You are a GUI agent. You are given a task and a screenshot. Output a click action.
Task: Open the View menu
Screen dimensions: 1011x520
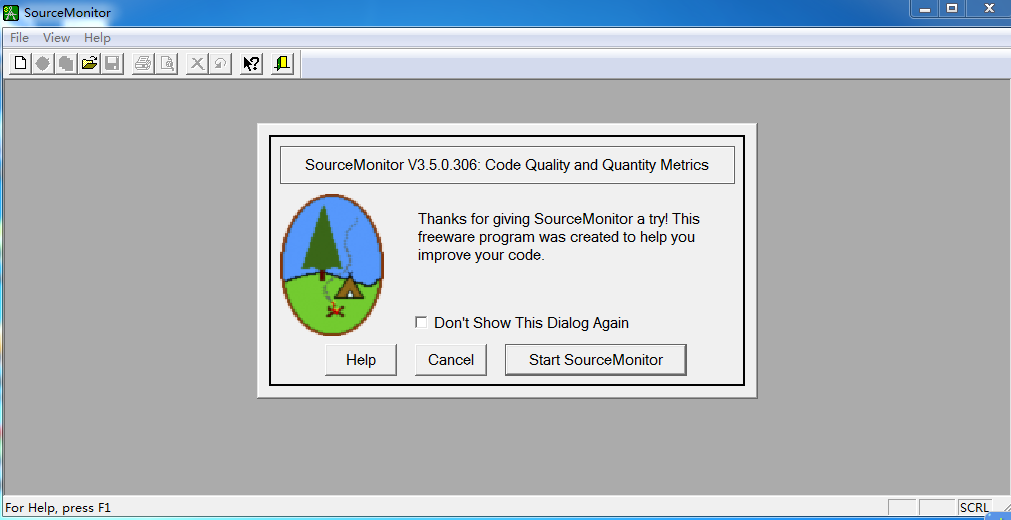tap(57, 37)
